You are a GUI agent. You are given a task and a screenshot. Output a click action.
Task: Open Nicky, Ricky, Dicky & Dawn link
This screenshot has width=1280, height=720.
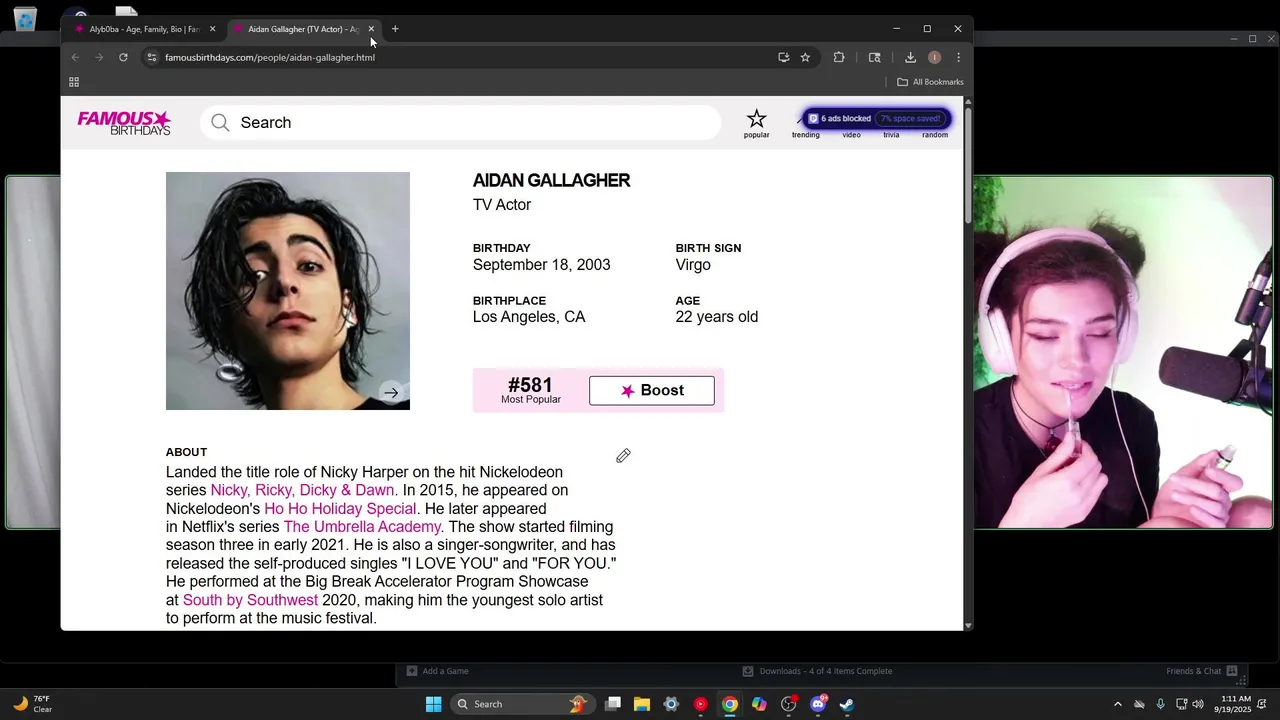point(302,490)
